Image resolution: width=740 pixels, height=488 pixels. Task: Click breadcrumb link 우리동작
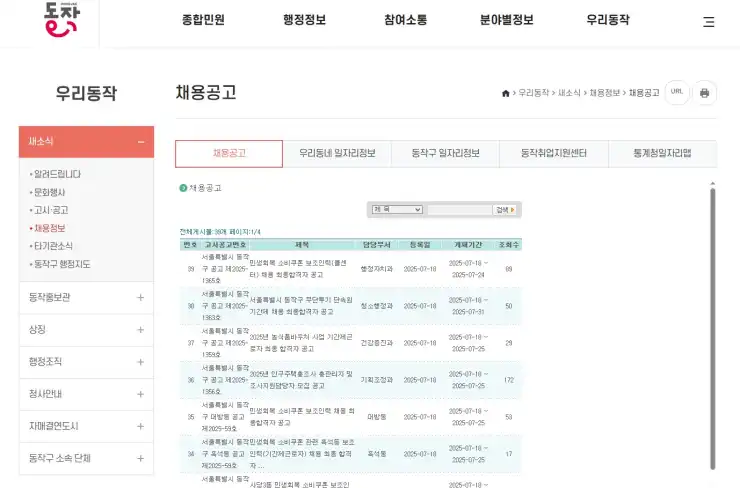pyautogui.click(x=534, y=93)
